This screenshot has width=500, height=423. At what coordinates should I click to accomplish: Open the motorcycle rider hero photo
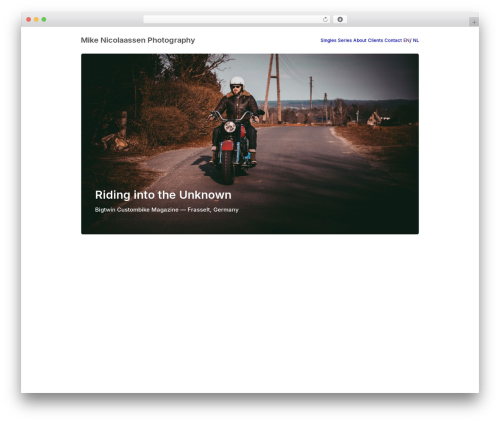pos(250,144)
